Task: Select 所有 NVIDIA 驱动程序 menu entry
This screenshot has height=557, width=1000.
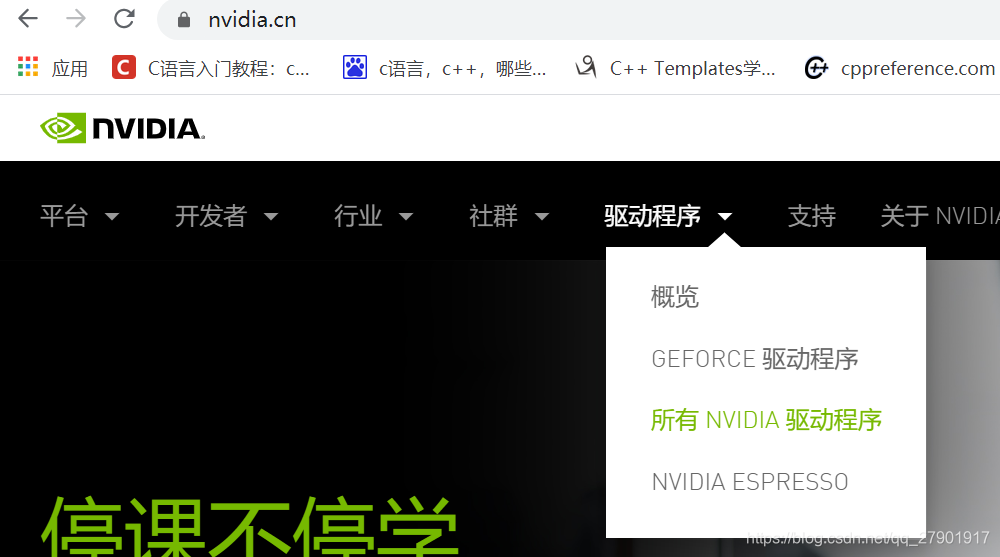Action: pos(766,420)
